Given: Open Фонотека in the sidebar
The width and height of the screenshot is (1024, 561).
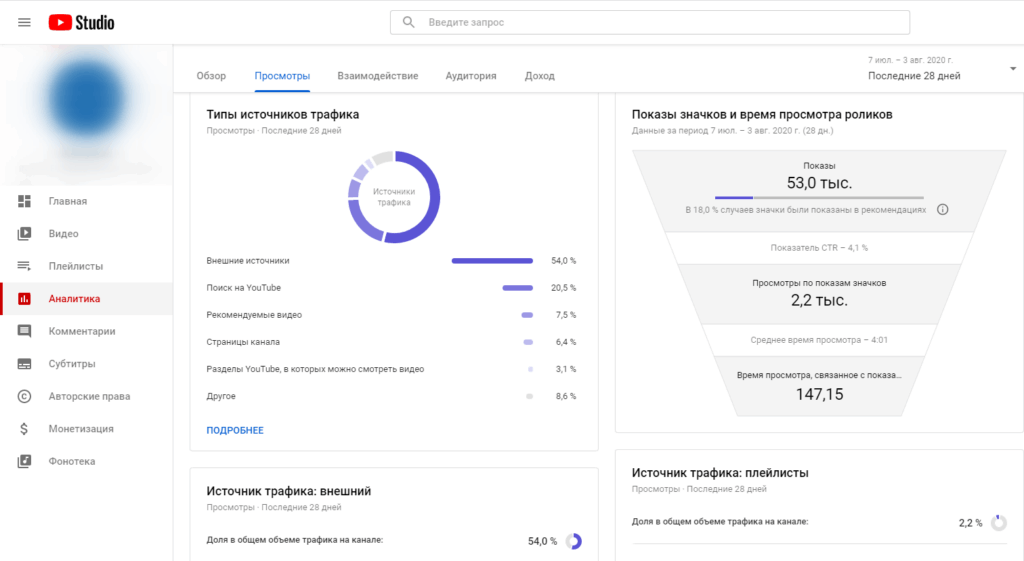Looking at the screenshot, I should pos(86,461).
